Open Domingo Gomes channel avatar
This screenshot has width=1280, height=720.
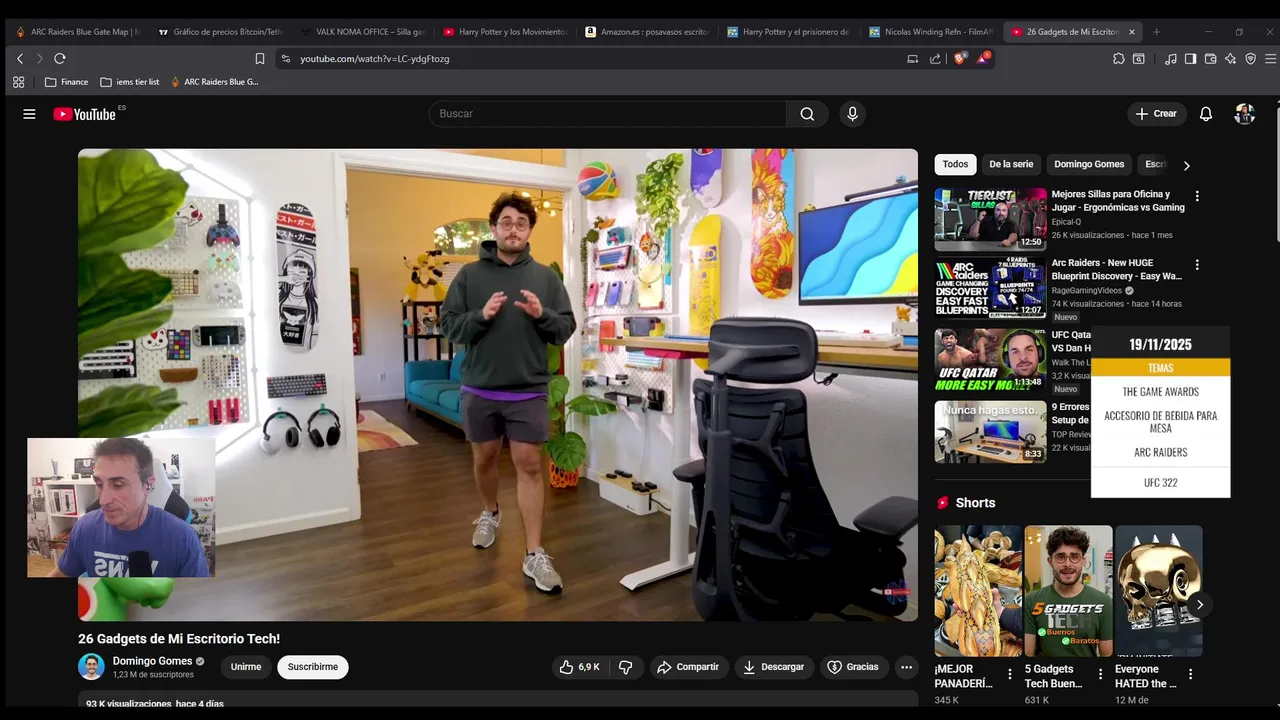(91, 667)
